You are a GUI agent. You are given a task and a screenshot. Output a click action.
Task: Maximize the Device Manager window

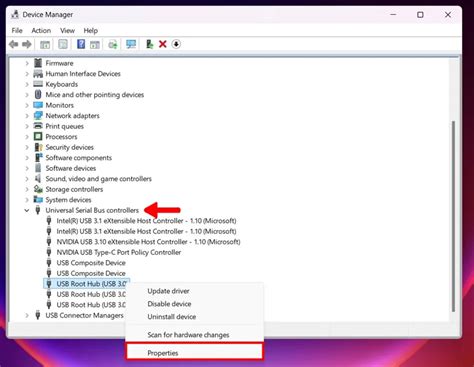(x=420, y=15)
